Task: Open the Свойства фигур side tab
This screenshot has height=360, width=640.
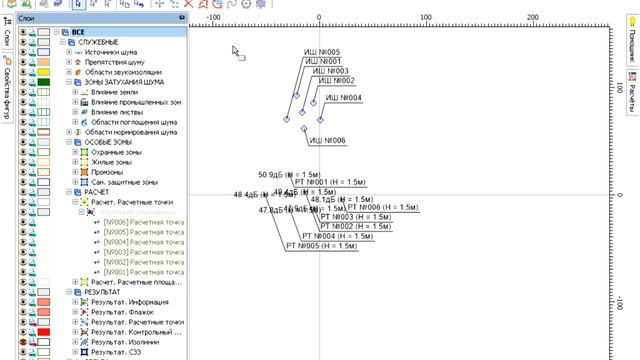Action: (7, 89)
